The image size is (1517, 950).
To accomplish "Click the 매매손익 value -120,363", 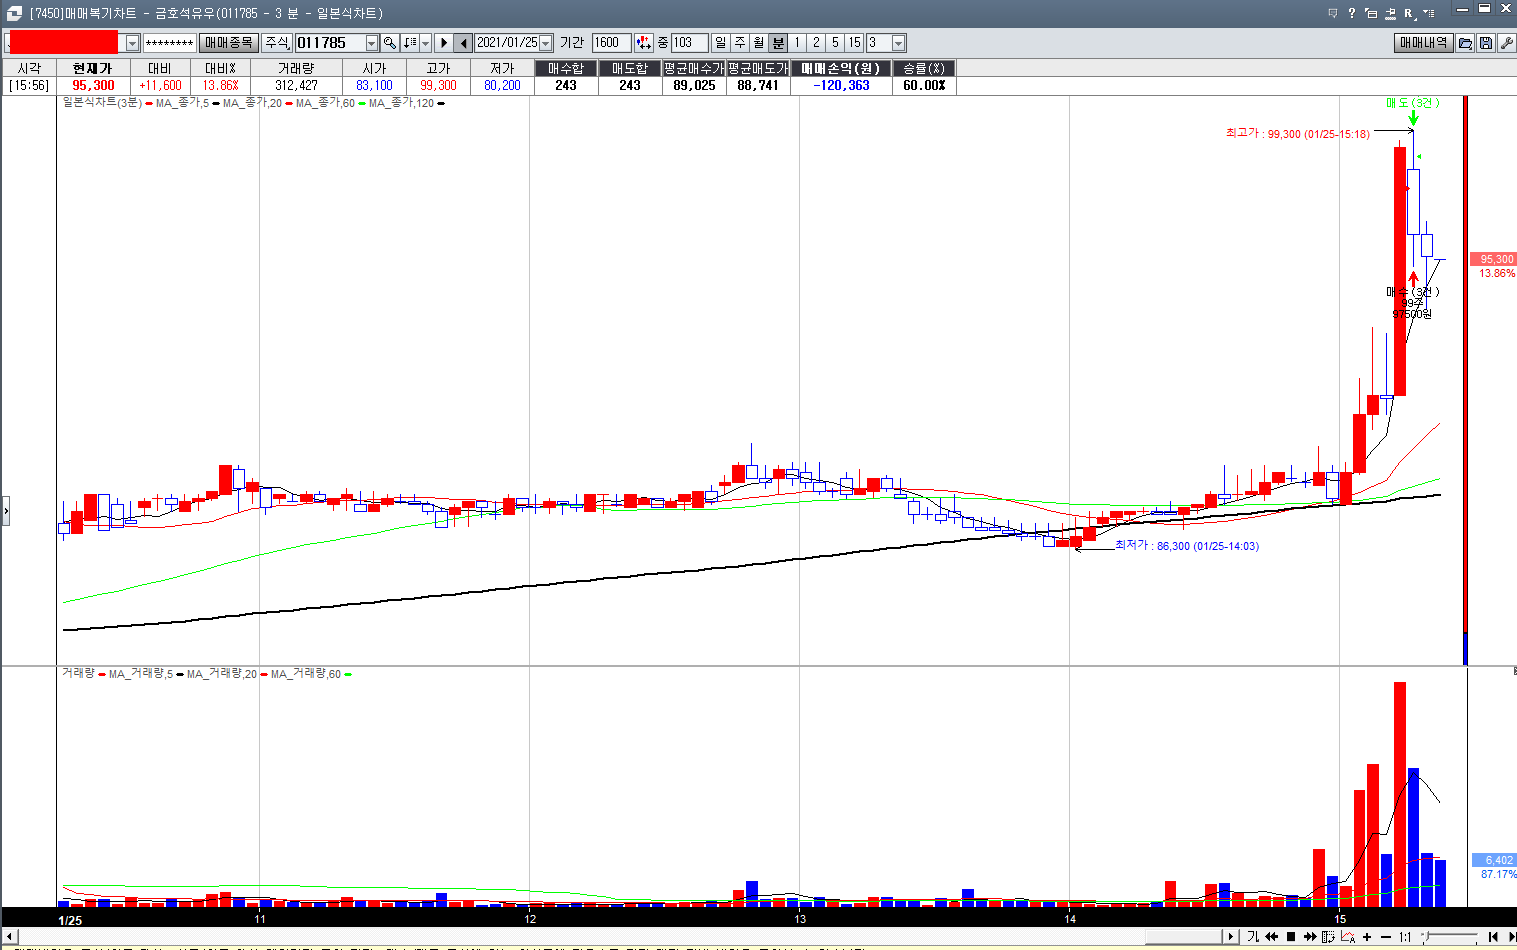I will pos(841,86).
